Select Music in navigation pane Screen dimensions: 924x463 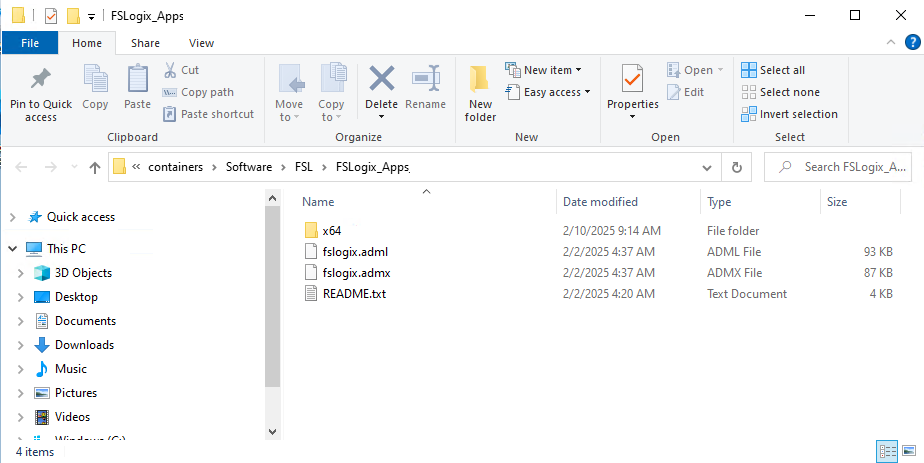click(x=71, y=369)
